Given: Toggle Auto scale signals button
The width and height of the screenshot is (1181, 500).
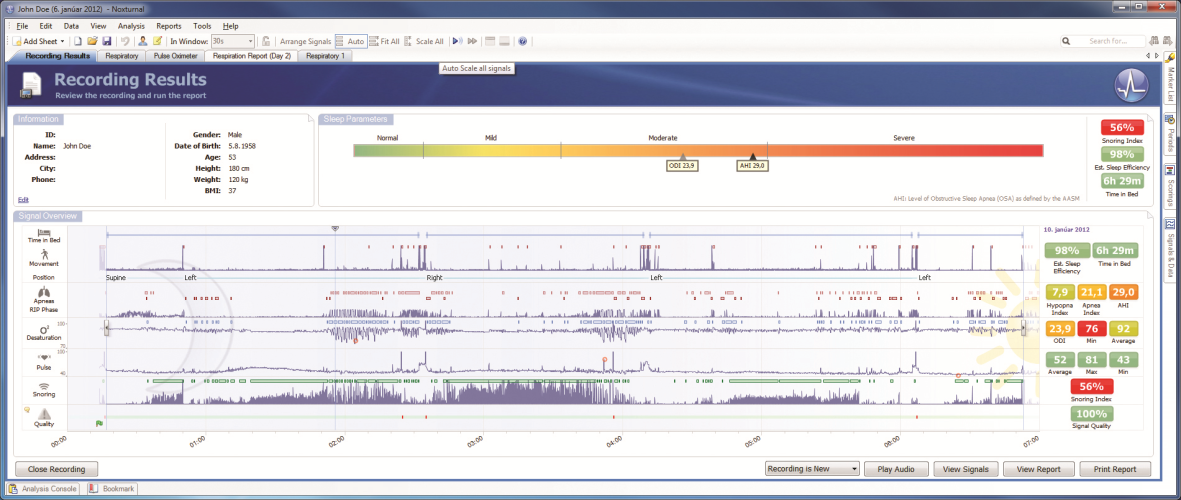Looking at the screenshot, I should 350,41.
